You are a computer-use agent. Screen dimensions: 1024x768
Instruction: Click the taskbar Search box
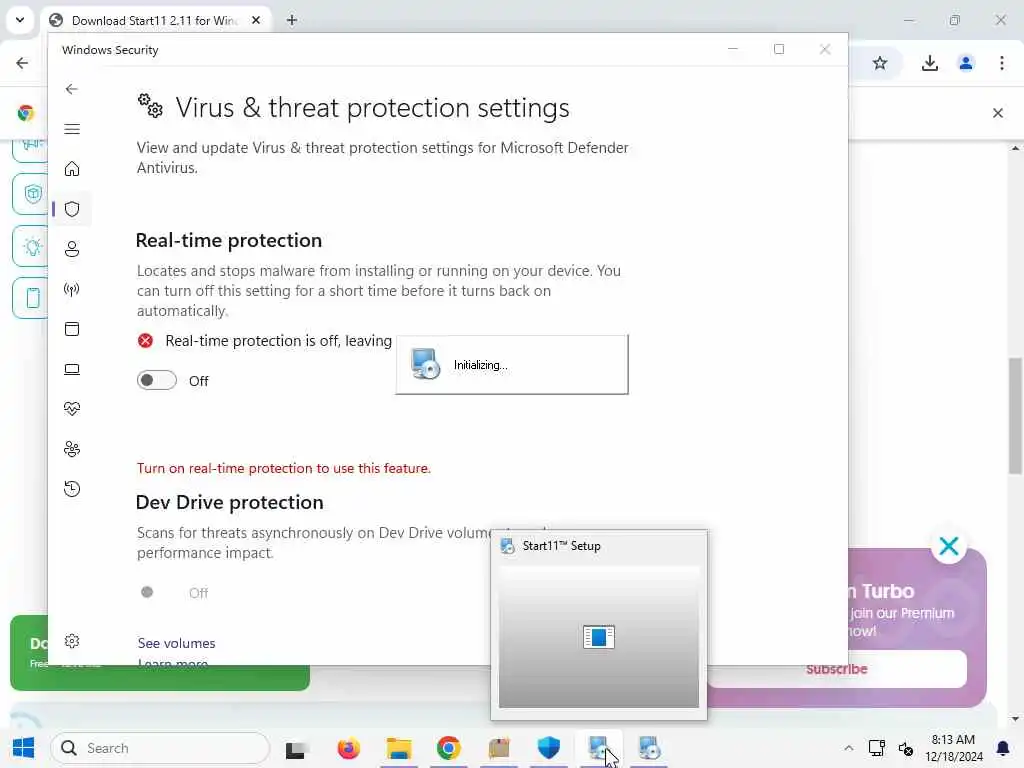(x=160, y=748)
